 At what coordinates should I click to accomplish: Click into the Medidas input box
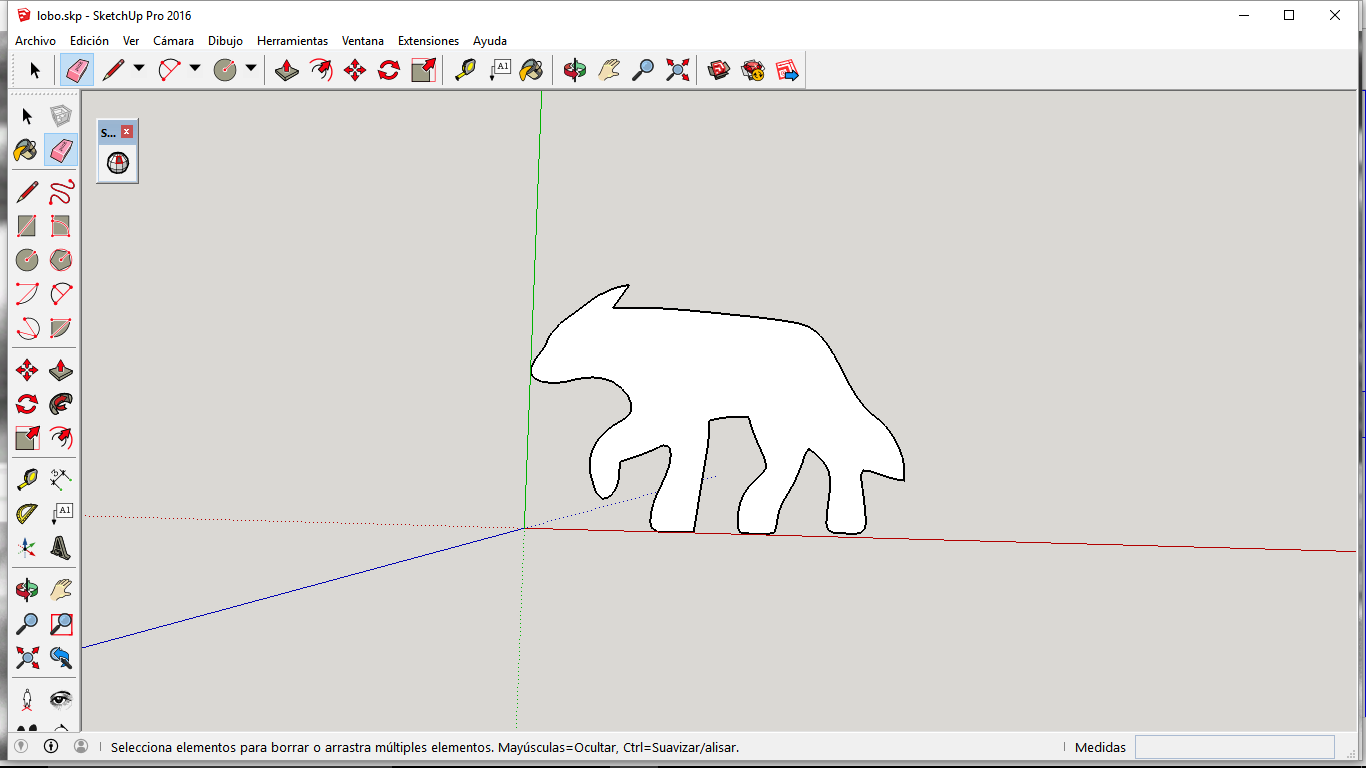tap(1234, 747)
